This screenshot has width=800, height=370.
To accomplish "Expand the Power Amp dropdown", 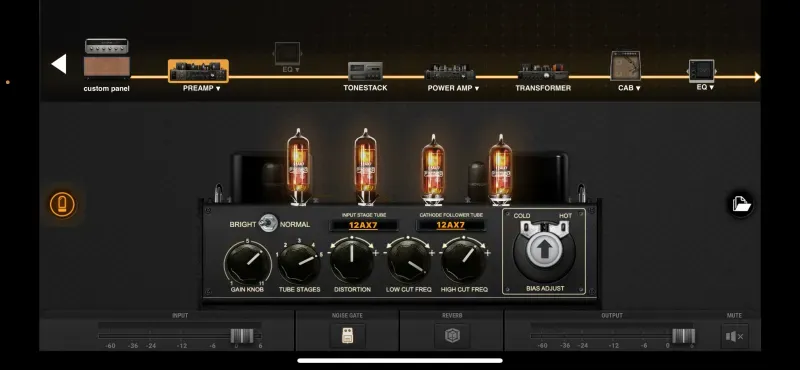I will 453,88.
